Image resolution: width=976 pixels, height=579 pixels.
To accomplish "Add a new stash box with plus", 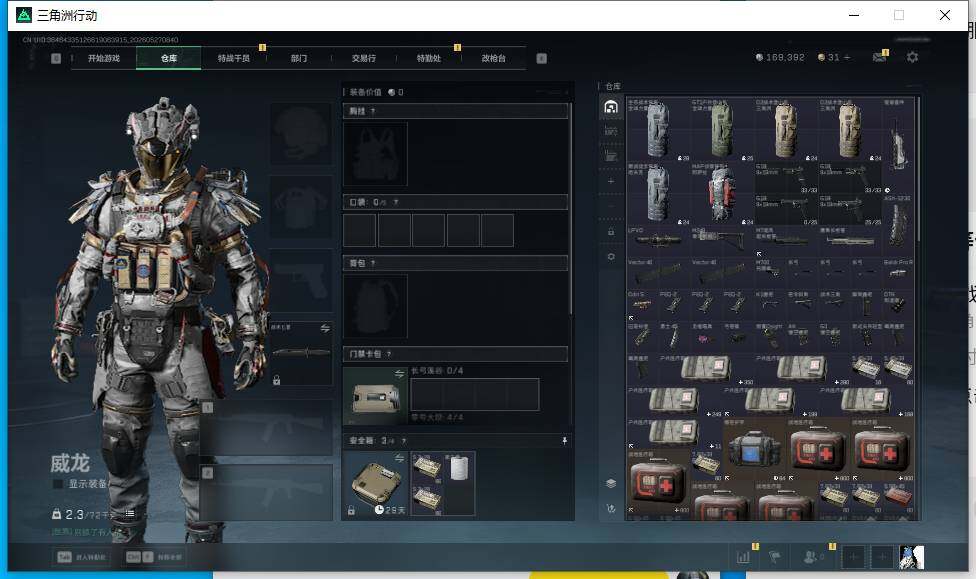I will (x=611, y=181).
